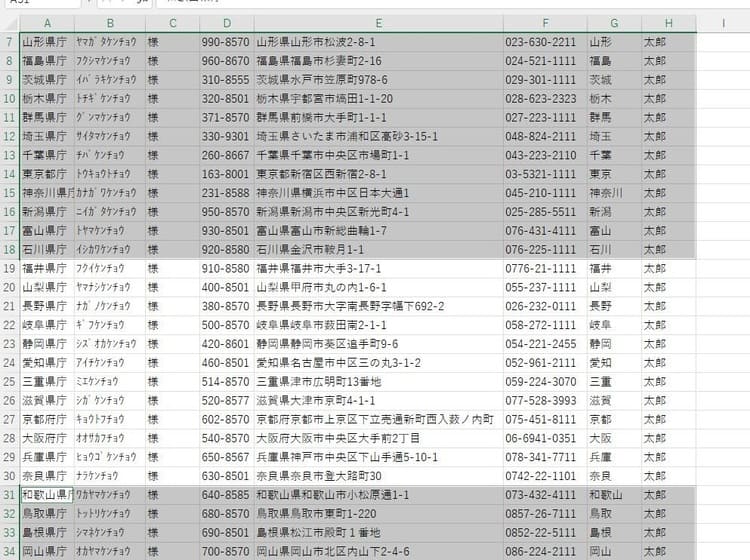Click cell containing 大阪府庁
Viewport: 750px width, 560px height.
click(47, 439)
